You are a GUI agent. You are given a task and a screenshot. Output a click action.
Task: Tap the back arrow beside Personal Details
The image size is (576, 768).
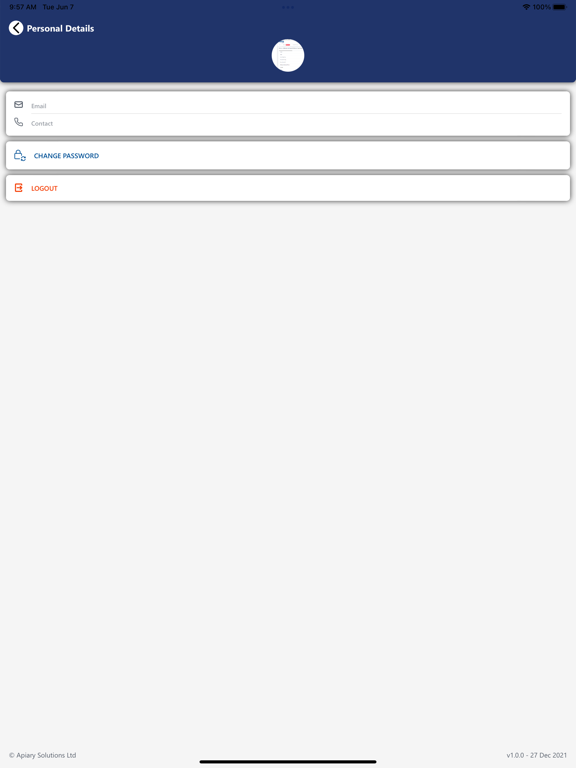tap(16, 28)
